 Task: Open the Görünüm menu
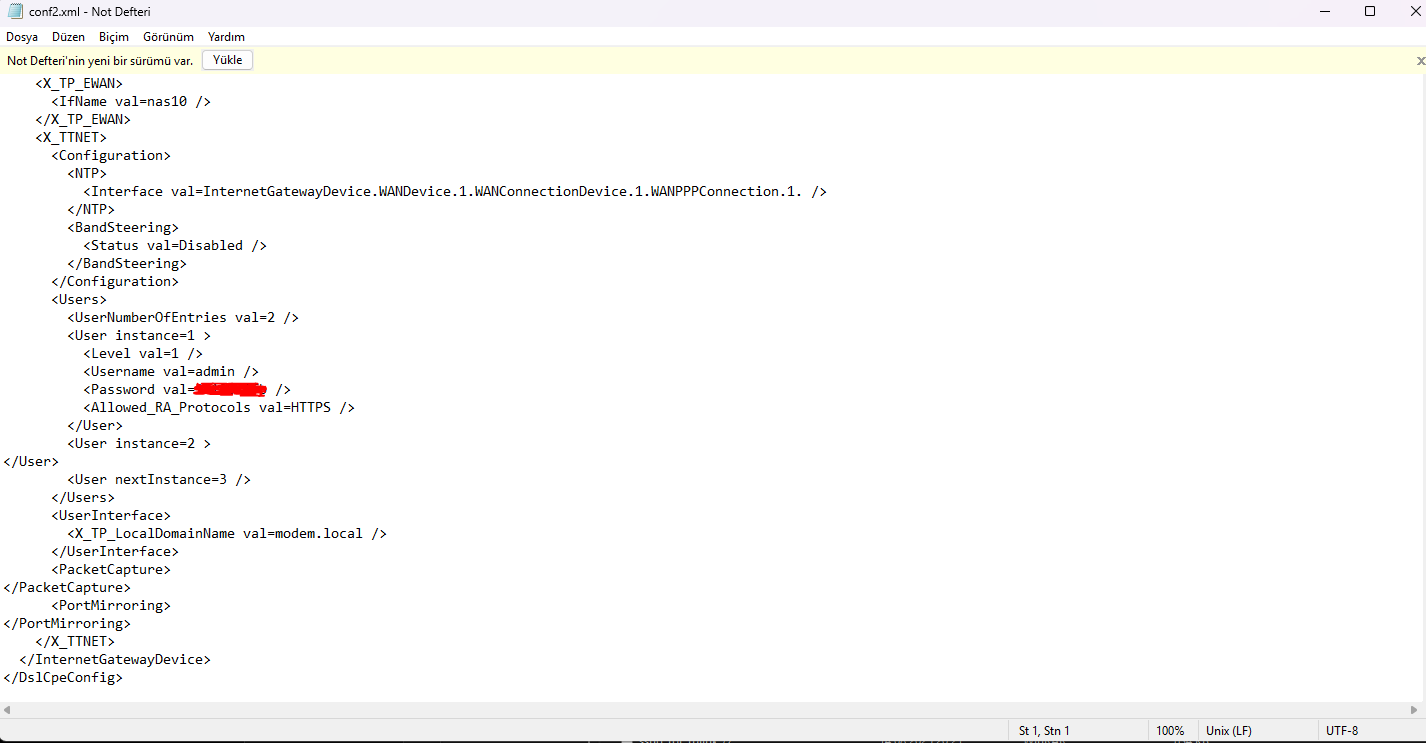pos(168,37)
